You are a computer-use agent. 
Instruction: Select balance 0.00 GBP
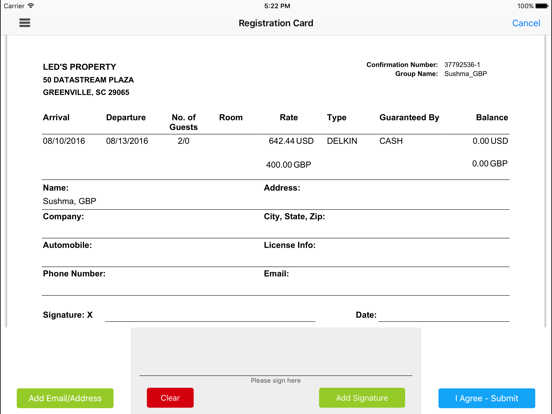coord(490,164)
